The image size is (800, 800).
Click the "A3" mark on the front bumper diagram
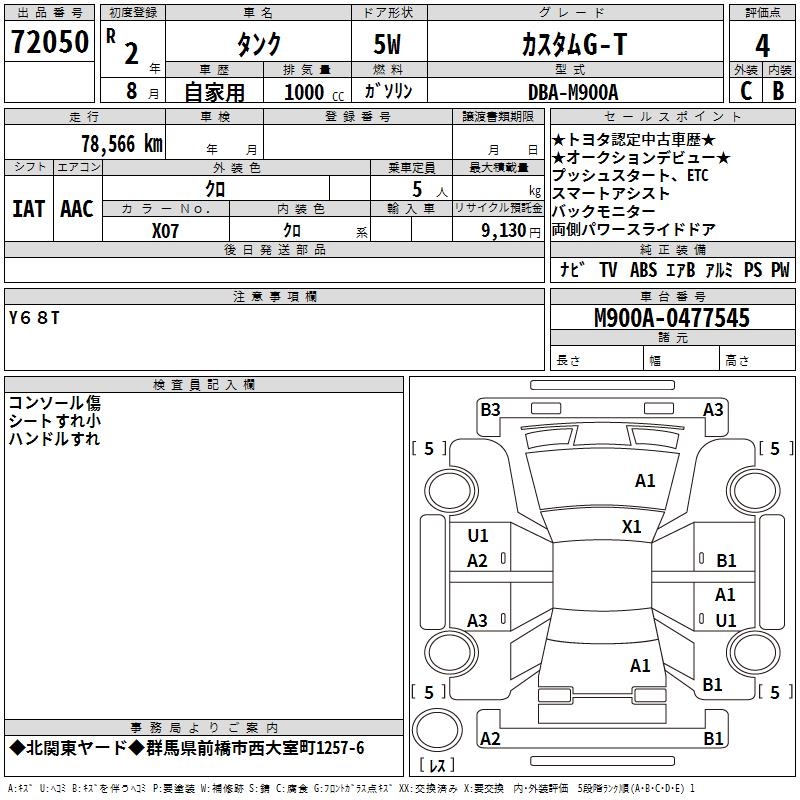pyautogui.click(x=713, y=409)
